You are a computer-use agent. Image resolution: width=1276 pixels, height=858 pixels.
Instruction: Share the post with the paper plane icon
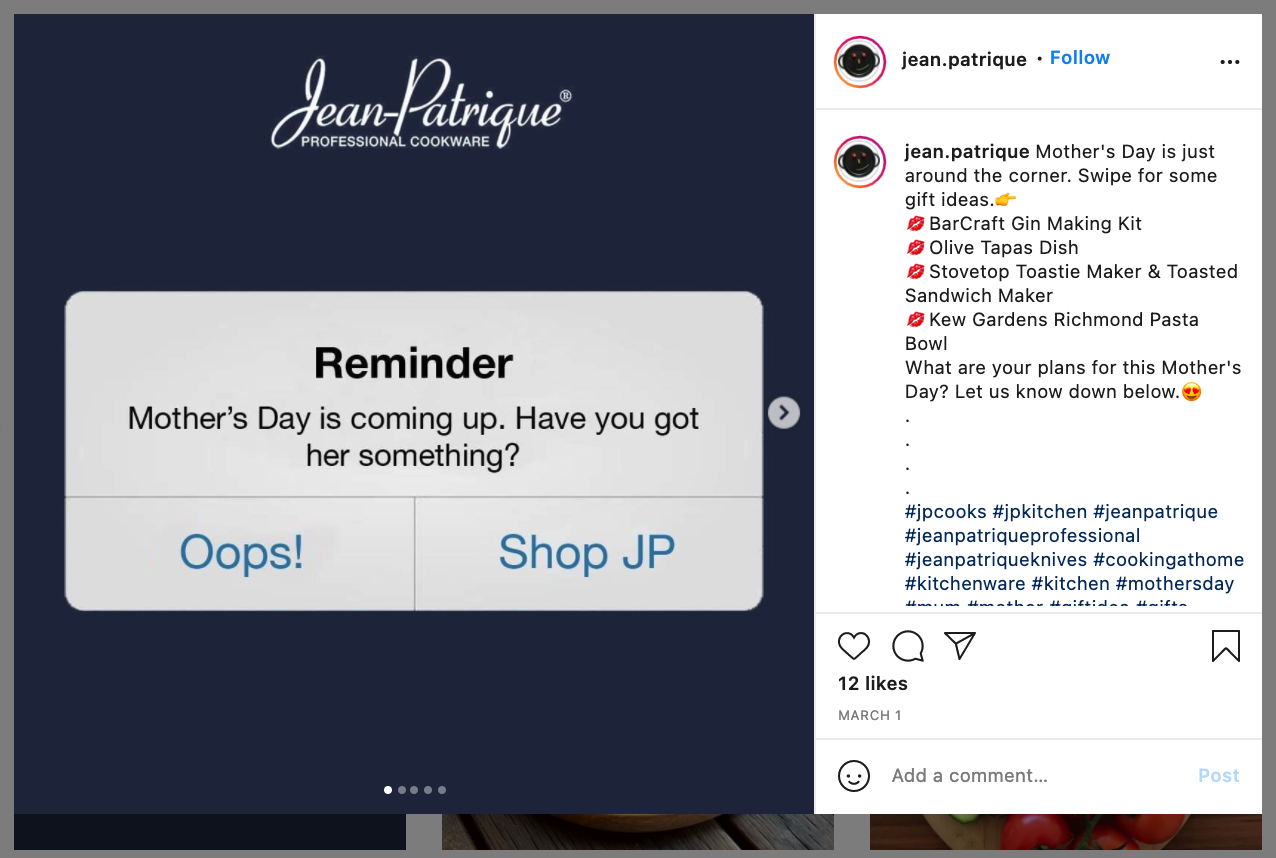click(x=960, y=646)
